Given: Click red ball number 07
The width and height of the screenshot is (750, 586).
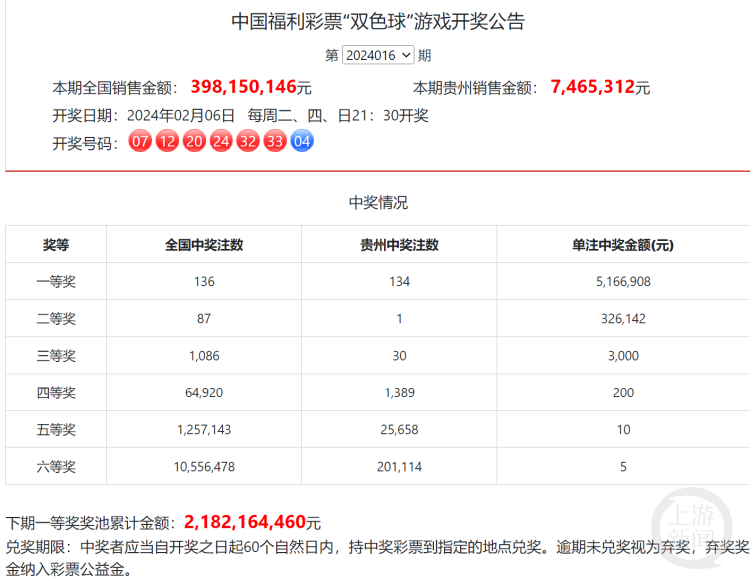Looking at the screenshot, I should [x=140, y=141].
